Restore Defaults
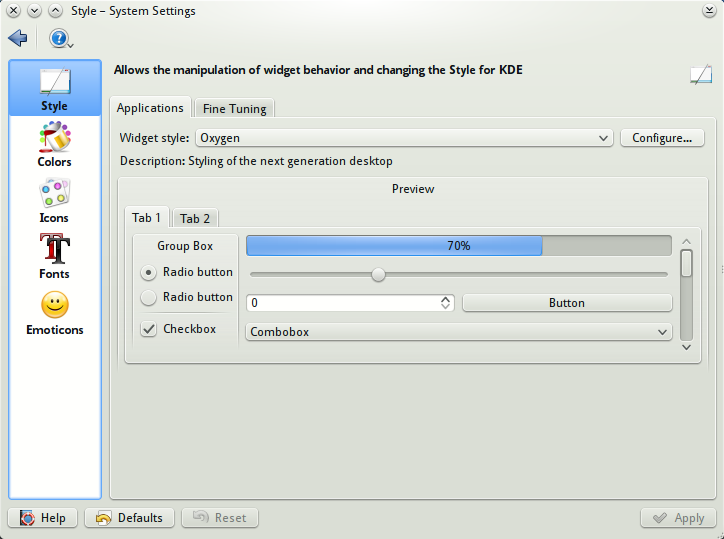 coord(129,518)
